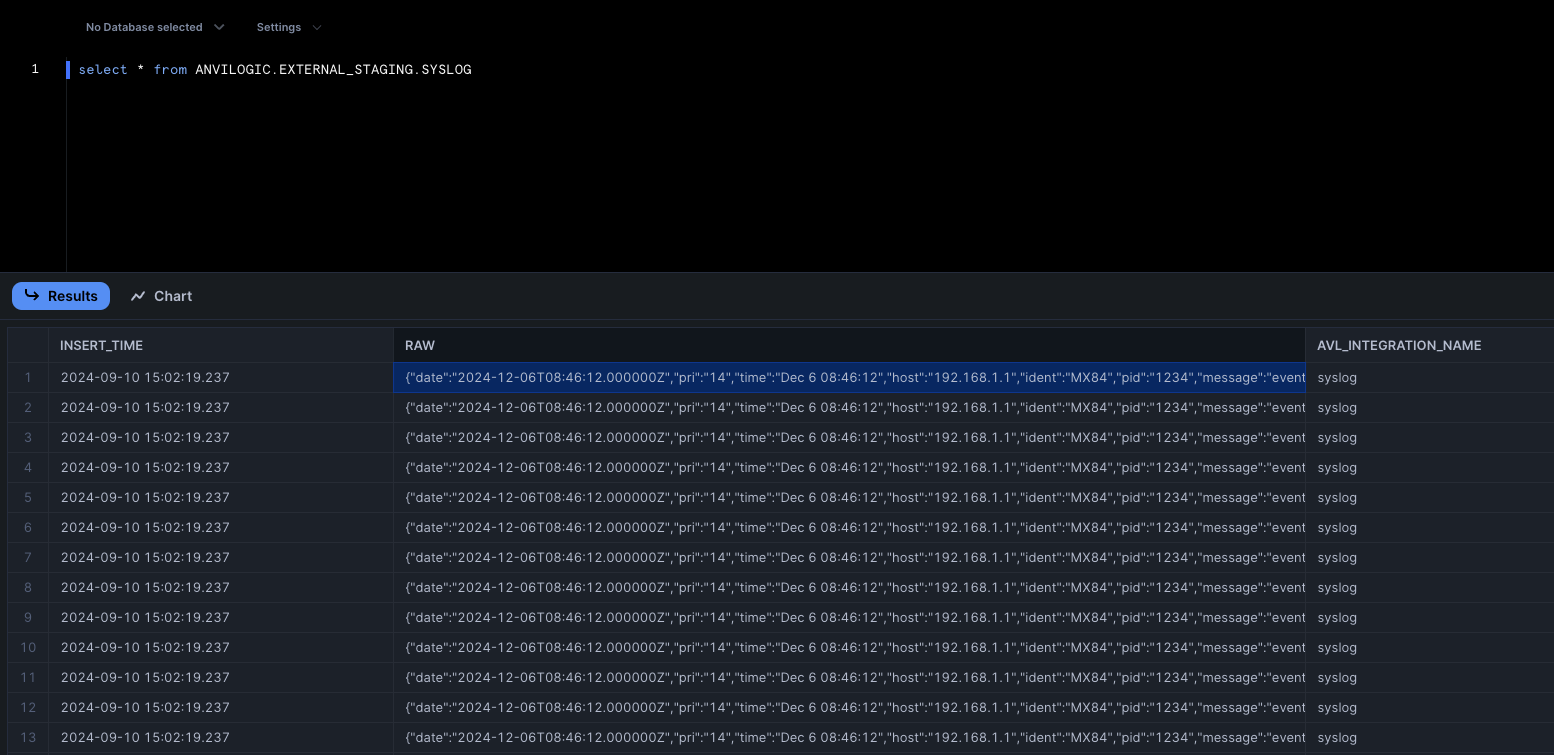The width and height of the screenshot is (1554, 755).
Task: Click the query text in SQL editor
Action: [275, 70]
